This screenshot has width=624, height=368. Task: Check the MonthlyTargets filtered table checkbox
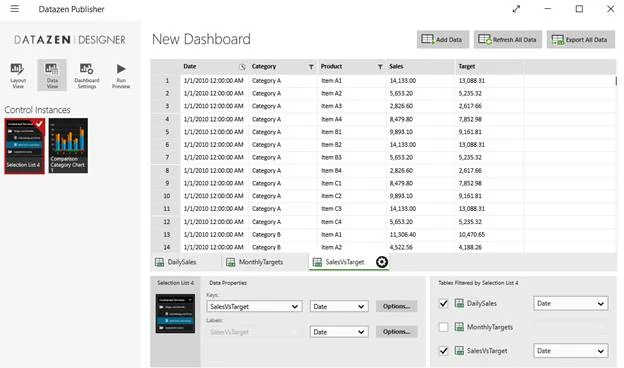pyautogui.click(x=443, y=327)
